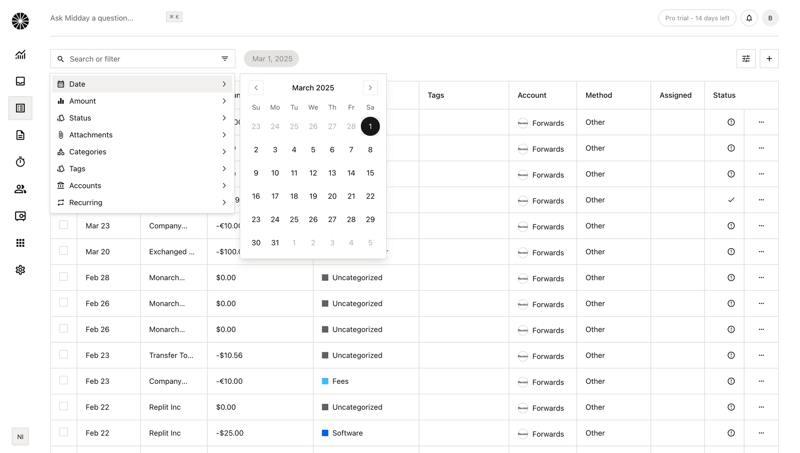This screenshot has width=800, height=453.
Task: Select the Attachments filter menu item
Action: click(x=142, y=135)
